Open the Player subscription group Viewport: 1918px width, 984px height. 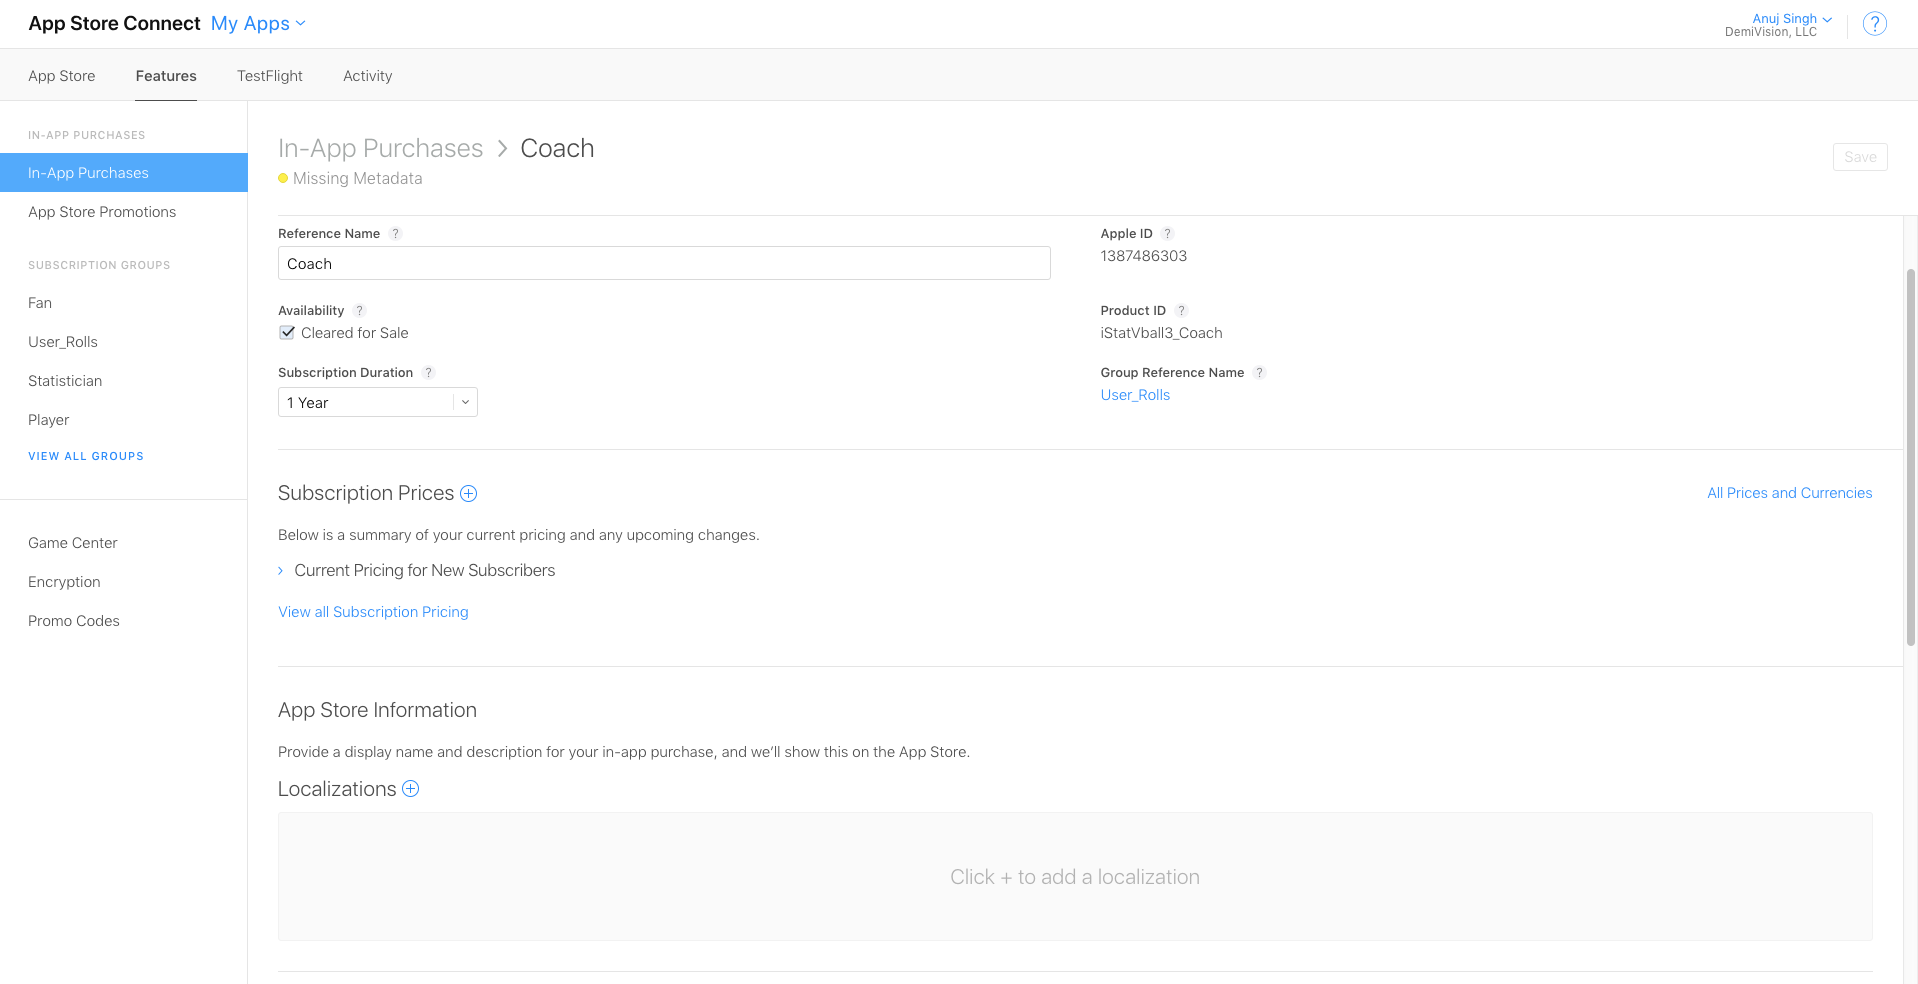tap(49, 420)
